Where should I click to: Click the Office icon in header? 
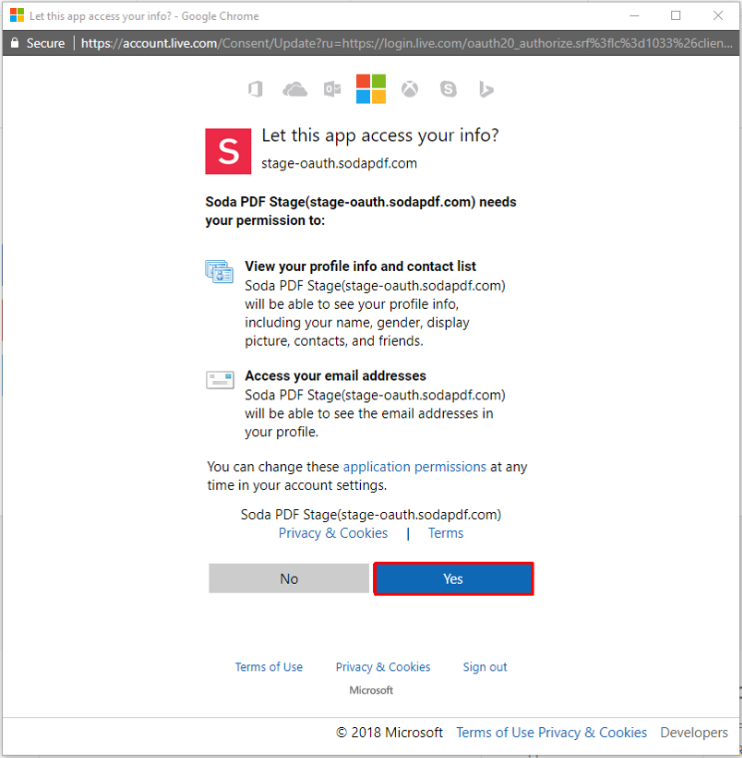click(x=255, y=89)
